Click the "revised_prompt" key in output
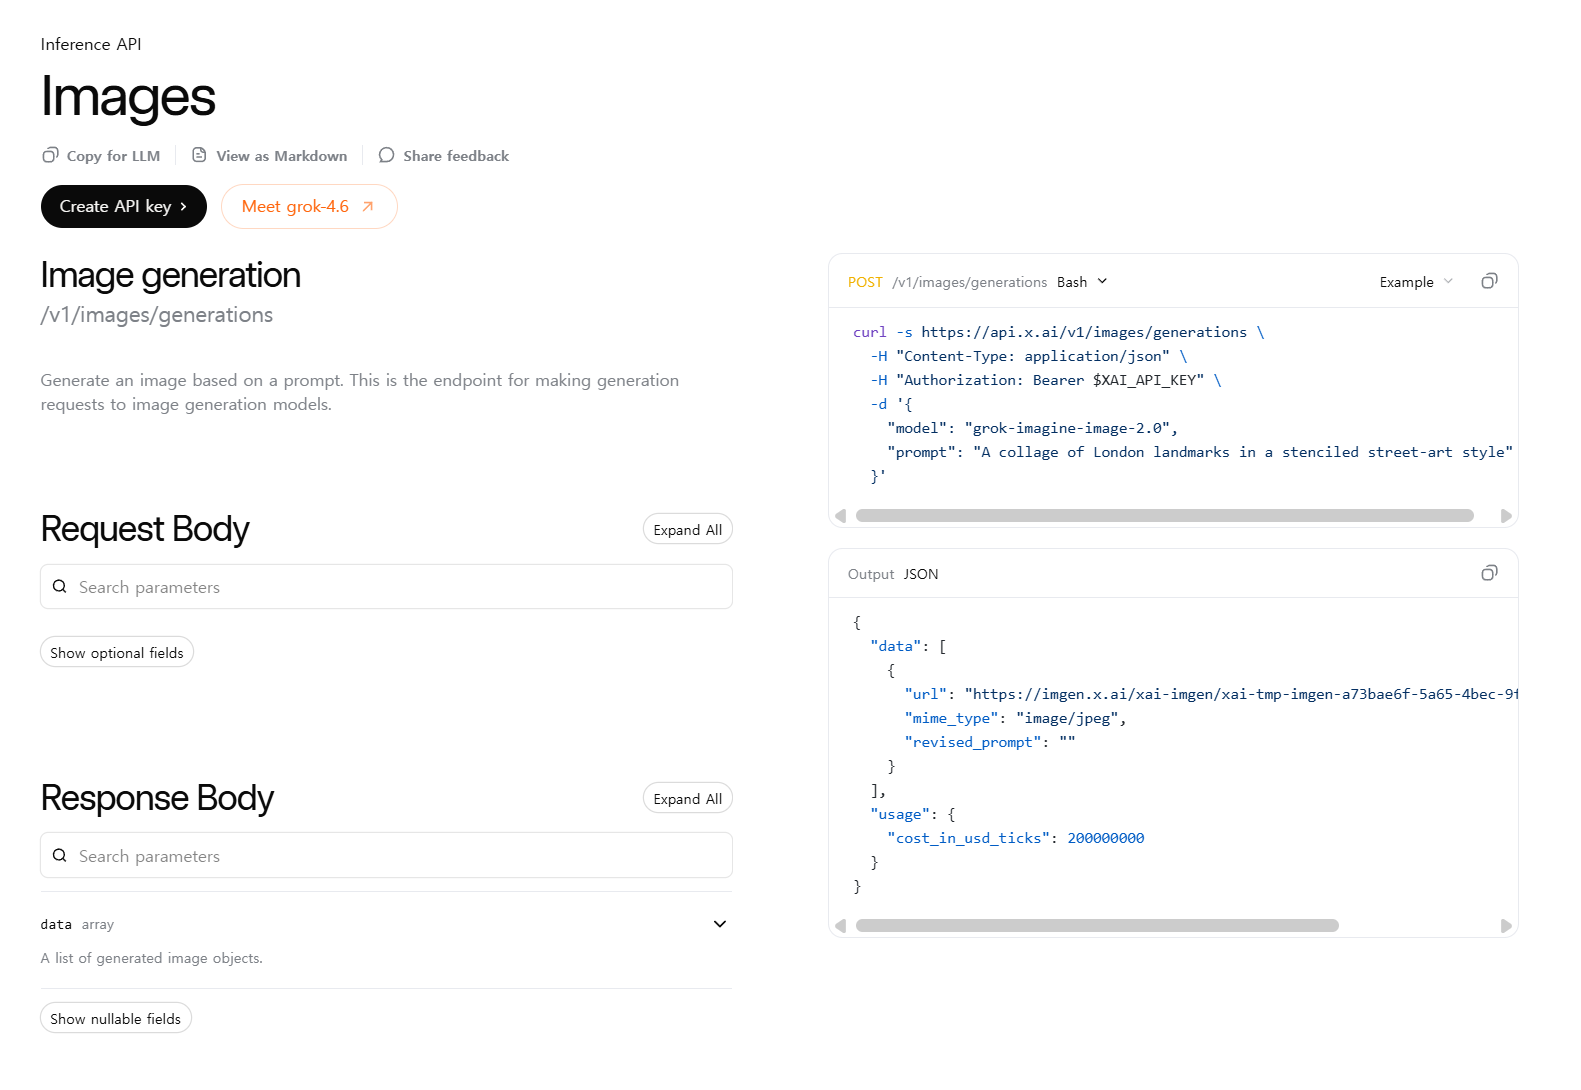 [x=973, y=742]
